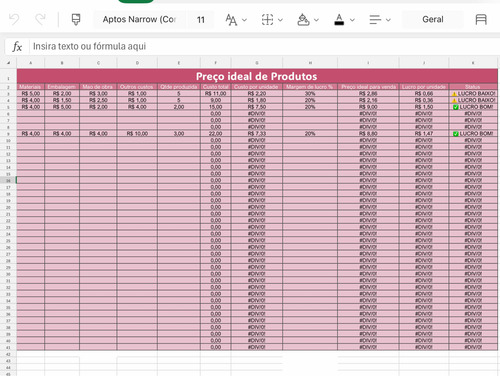The height and width of the screenshot is (376, 500).
Task: Select the 'Mão de obra' header cell
Action: pos(98,87)
